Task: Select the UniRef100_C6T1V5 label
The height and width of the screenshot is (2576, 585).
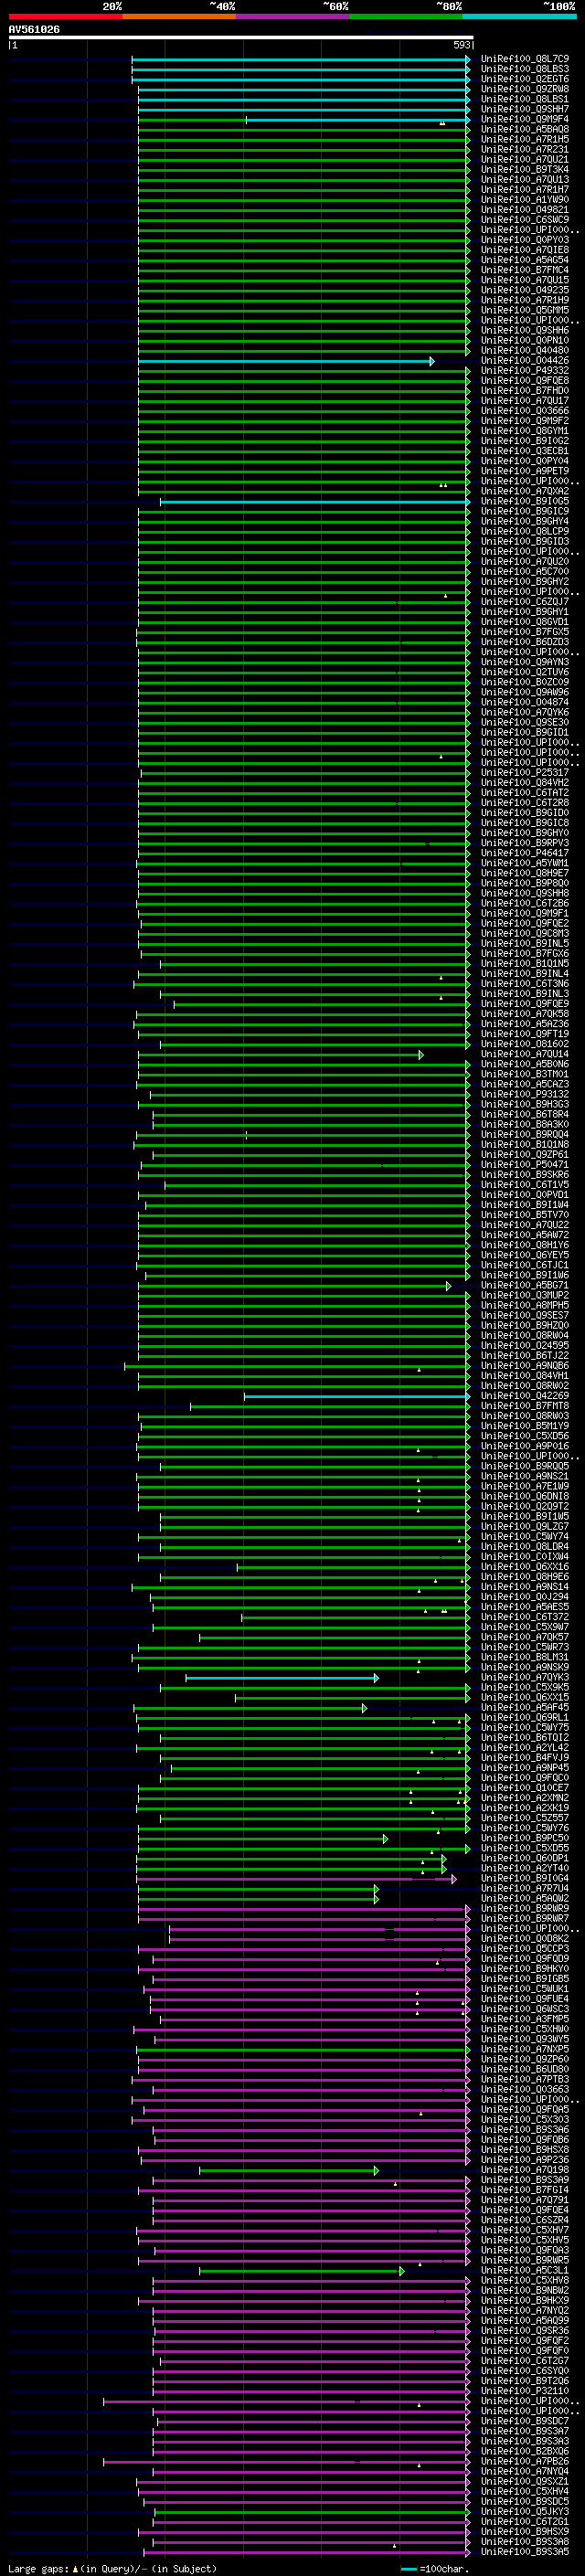Action: [x=525, y=1185]
